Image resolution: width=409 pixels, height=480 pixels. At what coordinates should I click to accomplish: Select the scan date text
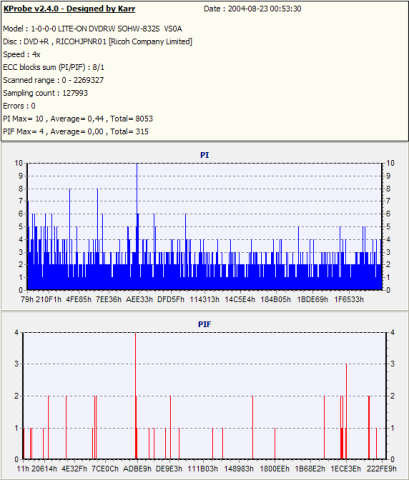tap(252, 9)
